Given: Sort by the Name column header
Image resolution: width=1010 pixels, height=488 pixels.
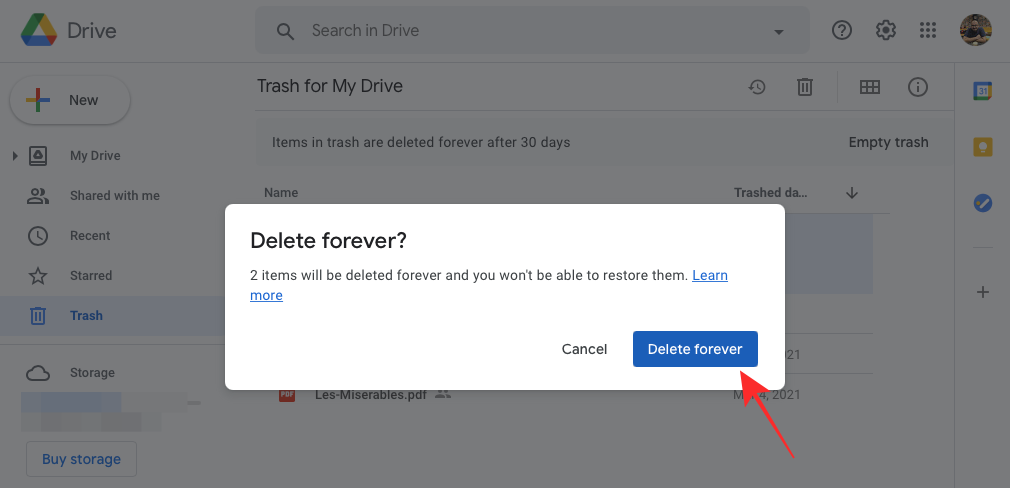Looking at the screenshot, I should pos(281,192).
